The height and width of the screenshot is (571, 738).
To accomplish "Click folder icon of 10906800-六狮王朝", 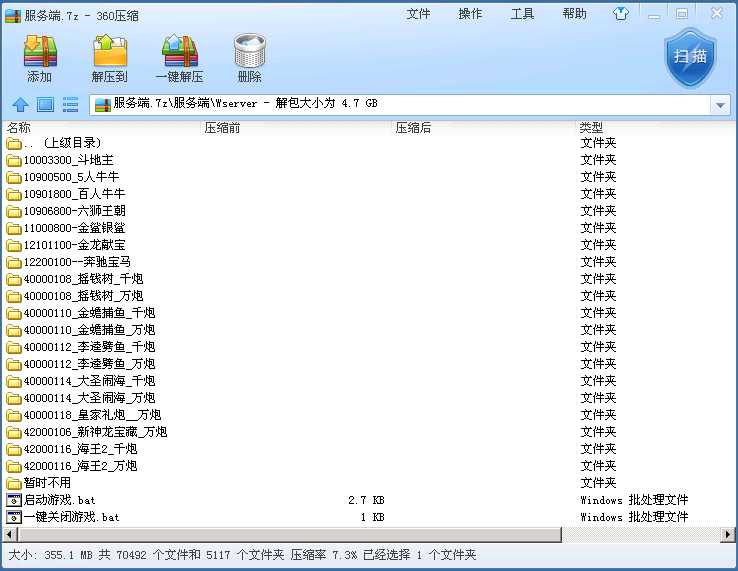I will point(14,211).
